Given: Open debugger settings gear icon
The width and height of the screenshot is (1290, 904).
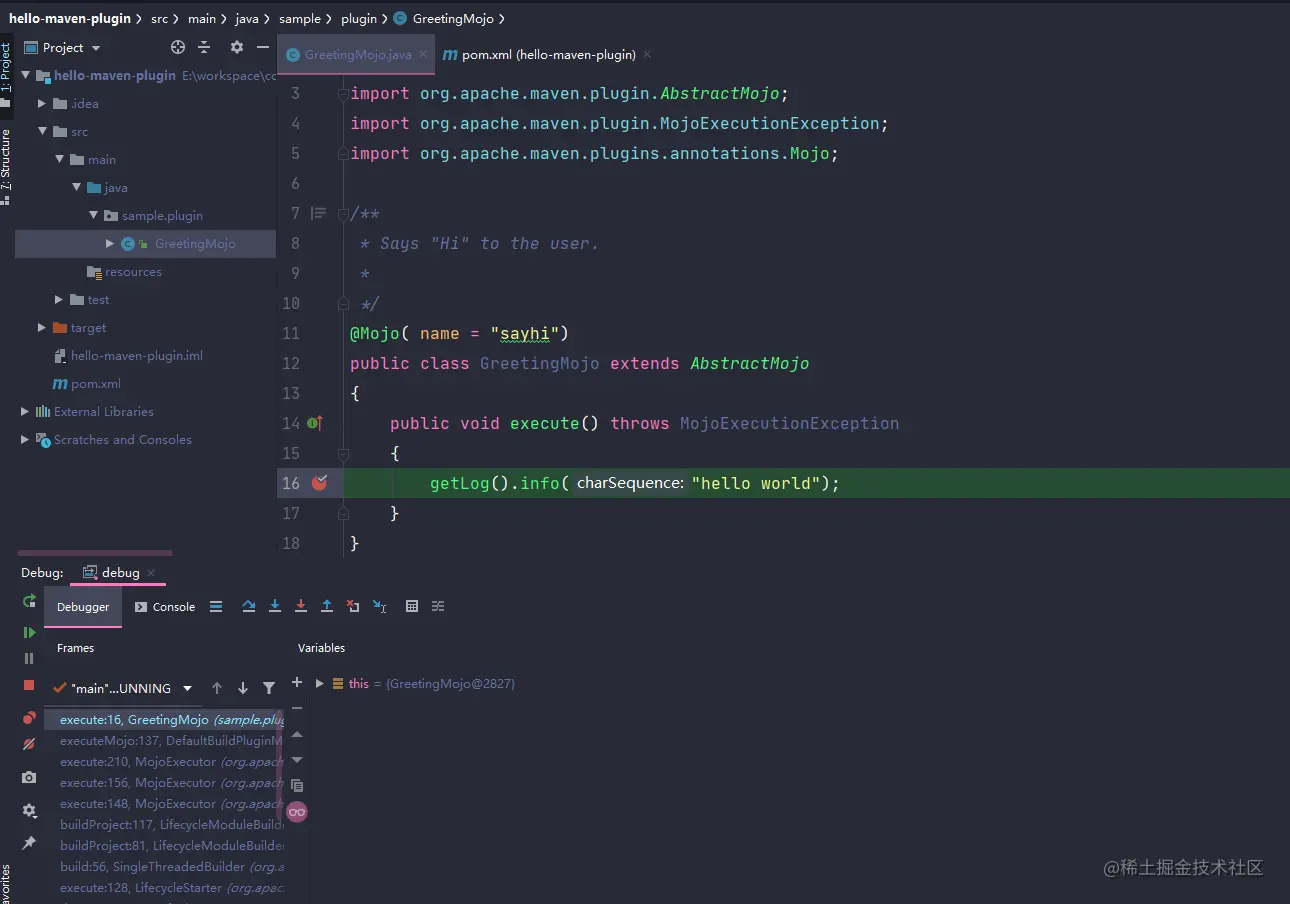Looking at the screenshot, I should point(29,810).
